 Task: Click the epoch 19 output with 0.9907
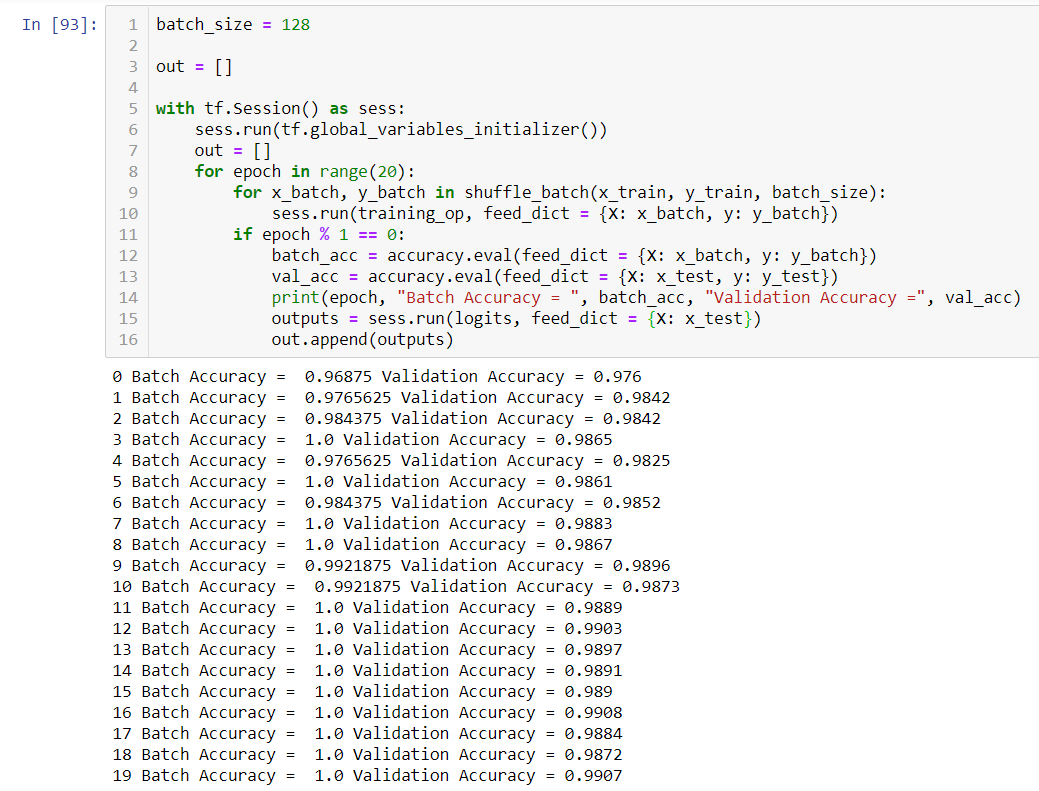(367, 776)
